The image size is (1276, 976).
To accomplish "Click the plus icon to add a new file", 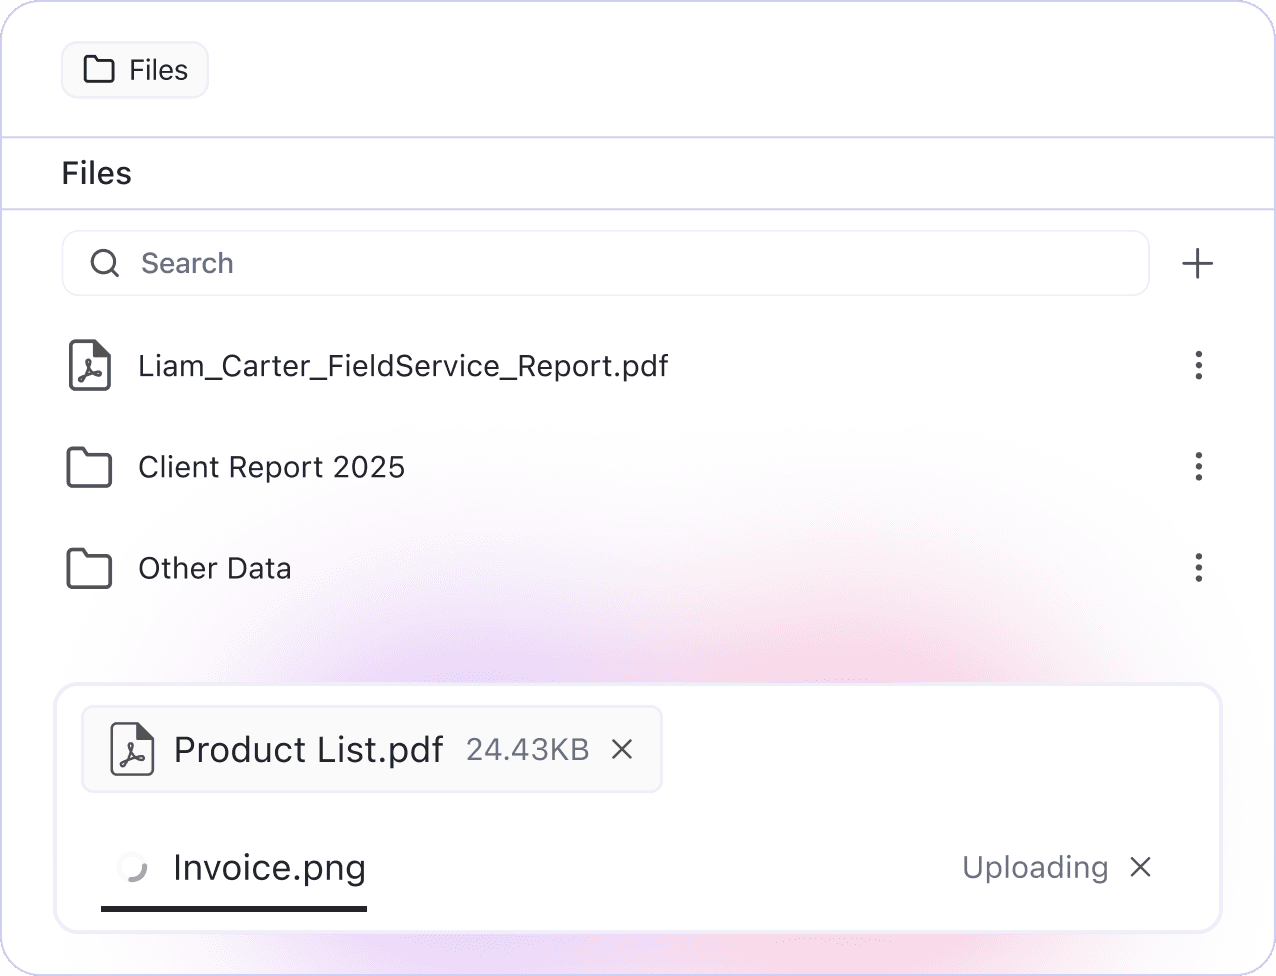I will [1197, 263].
